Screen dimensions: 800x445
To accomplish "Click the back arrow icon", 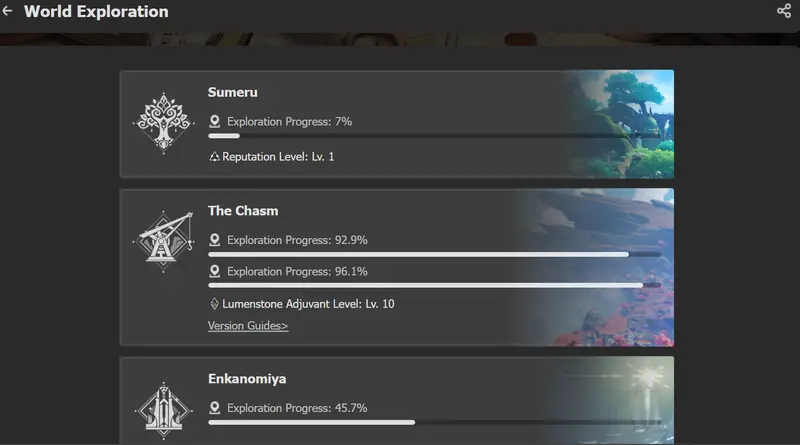I will (x=8, y=12).
